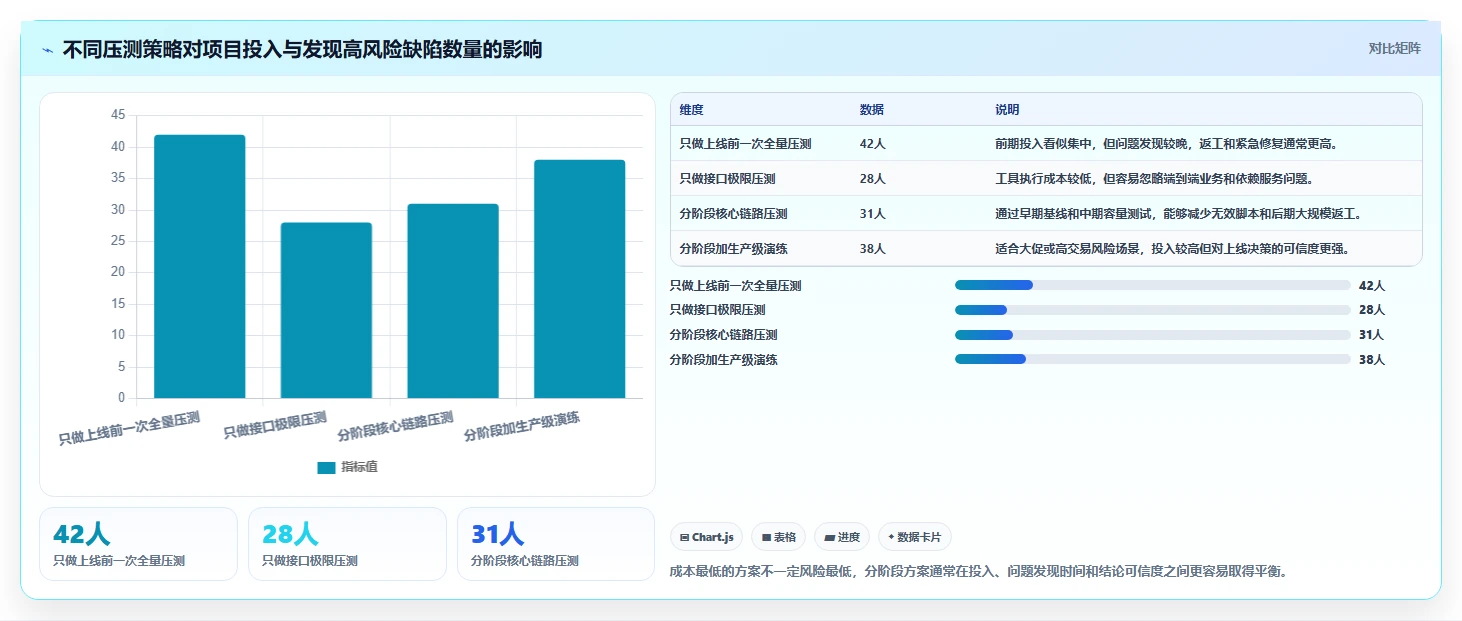
Task: Click the 只做接口极限压测 bar in chart
Action: [x=326, y=310]
